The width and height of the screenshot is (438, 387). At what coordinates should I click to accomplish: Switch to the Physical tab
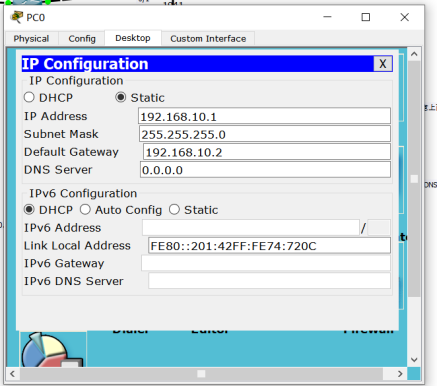(x=32, y=39)
